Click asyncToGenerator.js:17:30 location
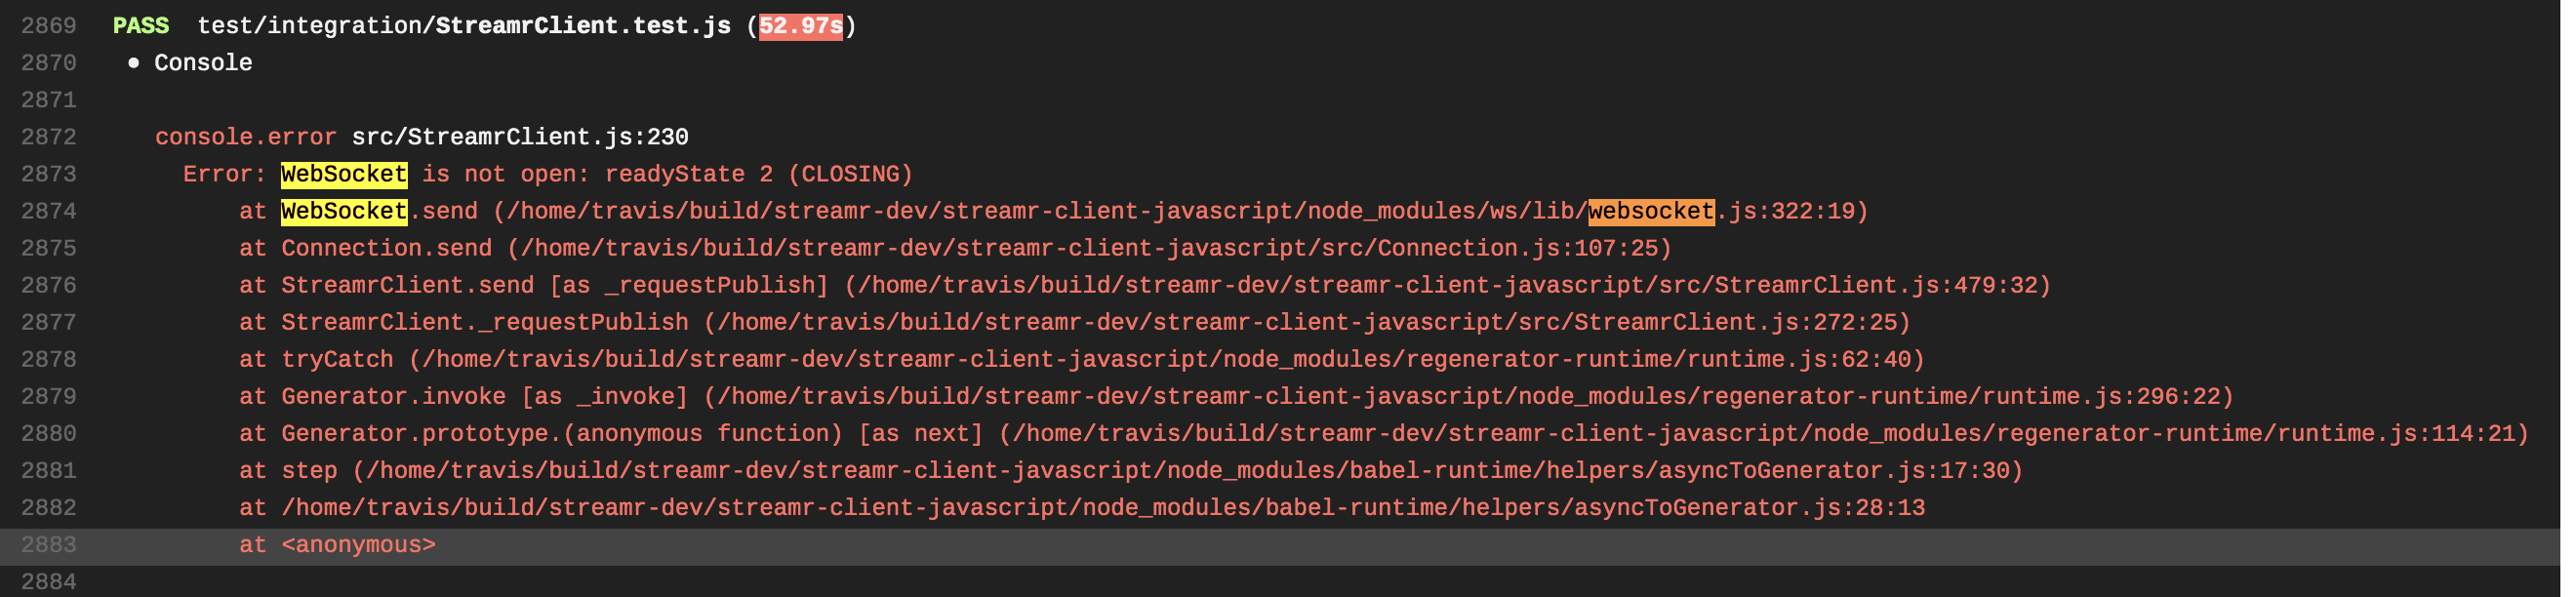Image resolution: width=2576 pixels, height=597 pixels. [1834, 470]
